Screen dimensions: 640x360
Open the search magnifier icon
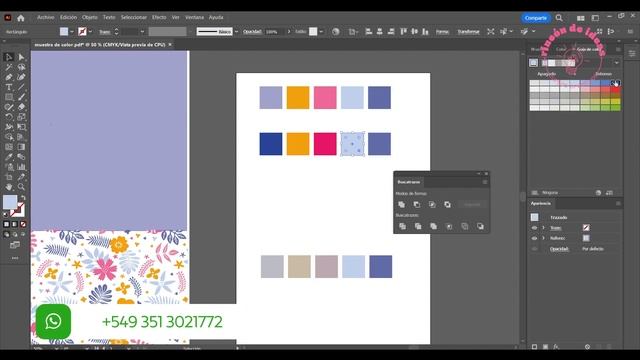[x=559, y=18]
